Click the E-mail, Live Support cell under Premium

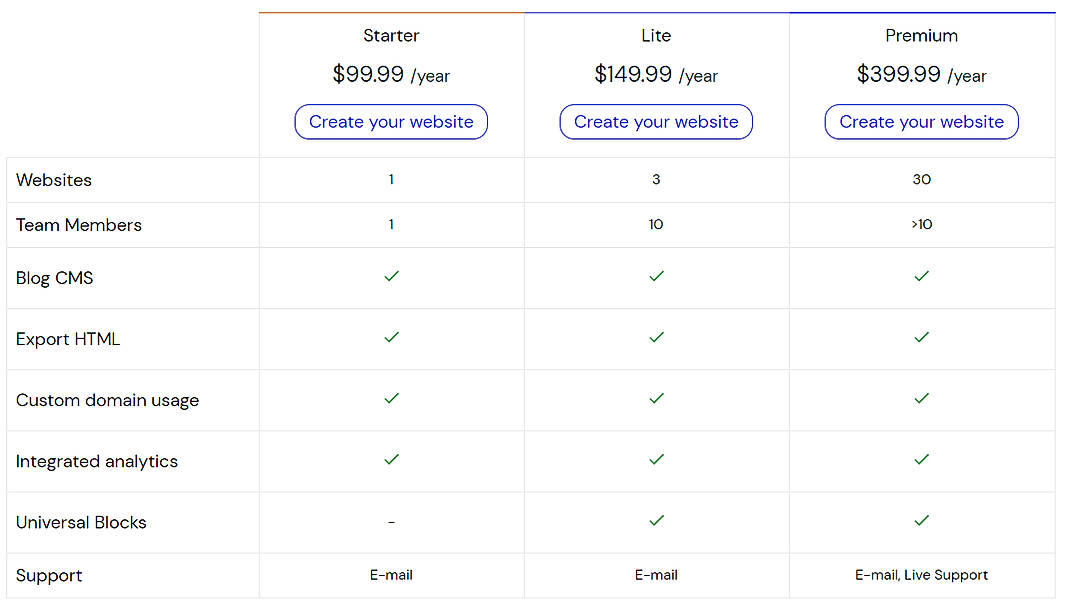pos(921,575)
